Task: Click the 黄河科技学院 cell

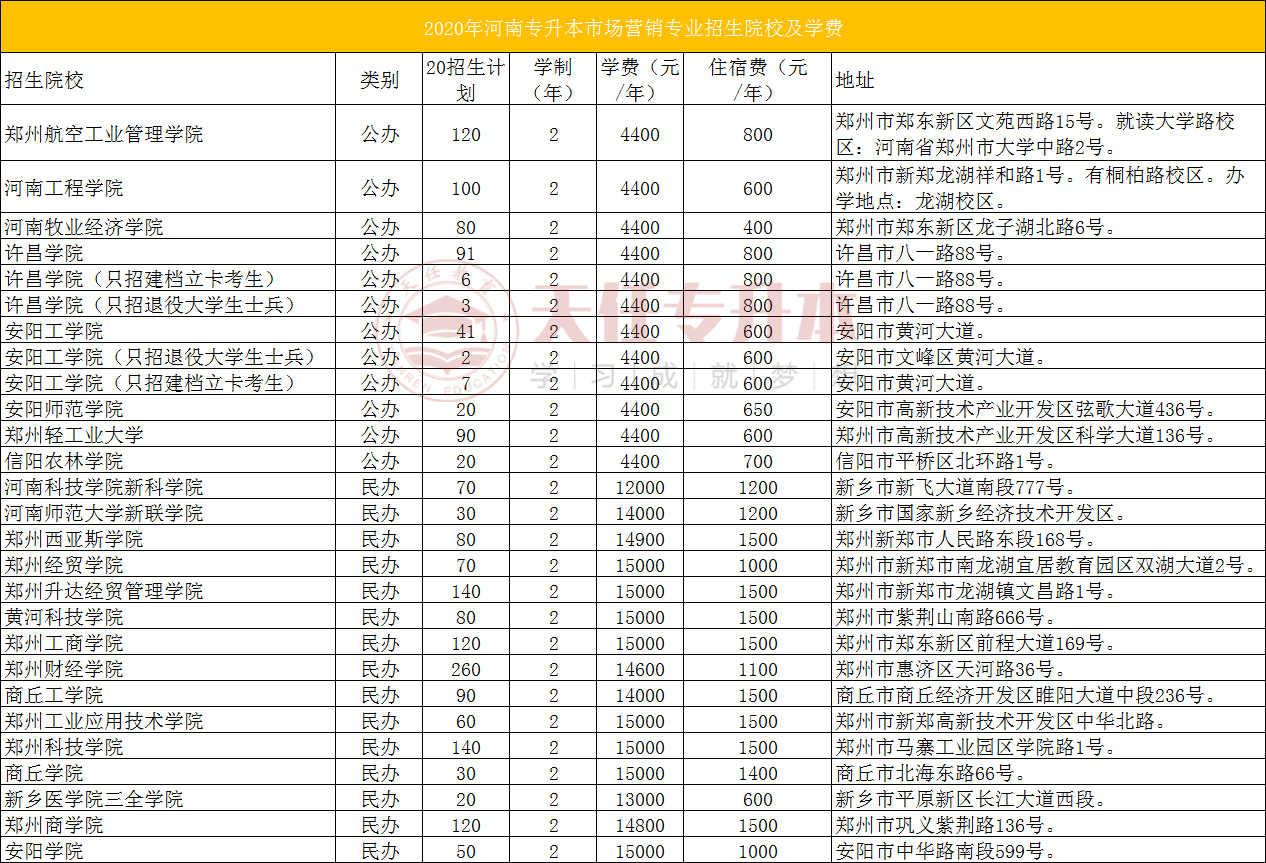Action: pos(64,617)
